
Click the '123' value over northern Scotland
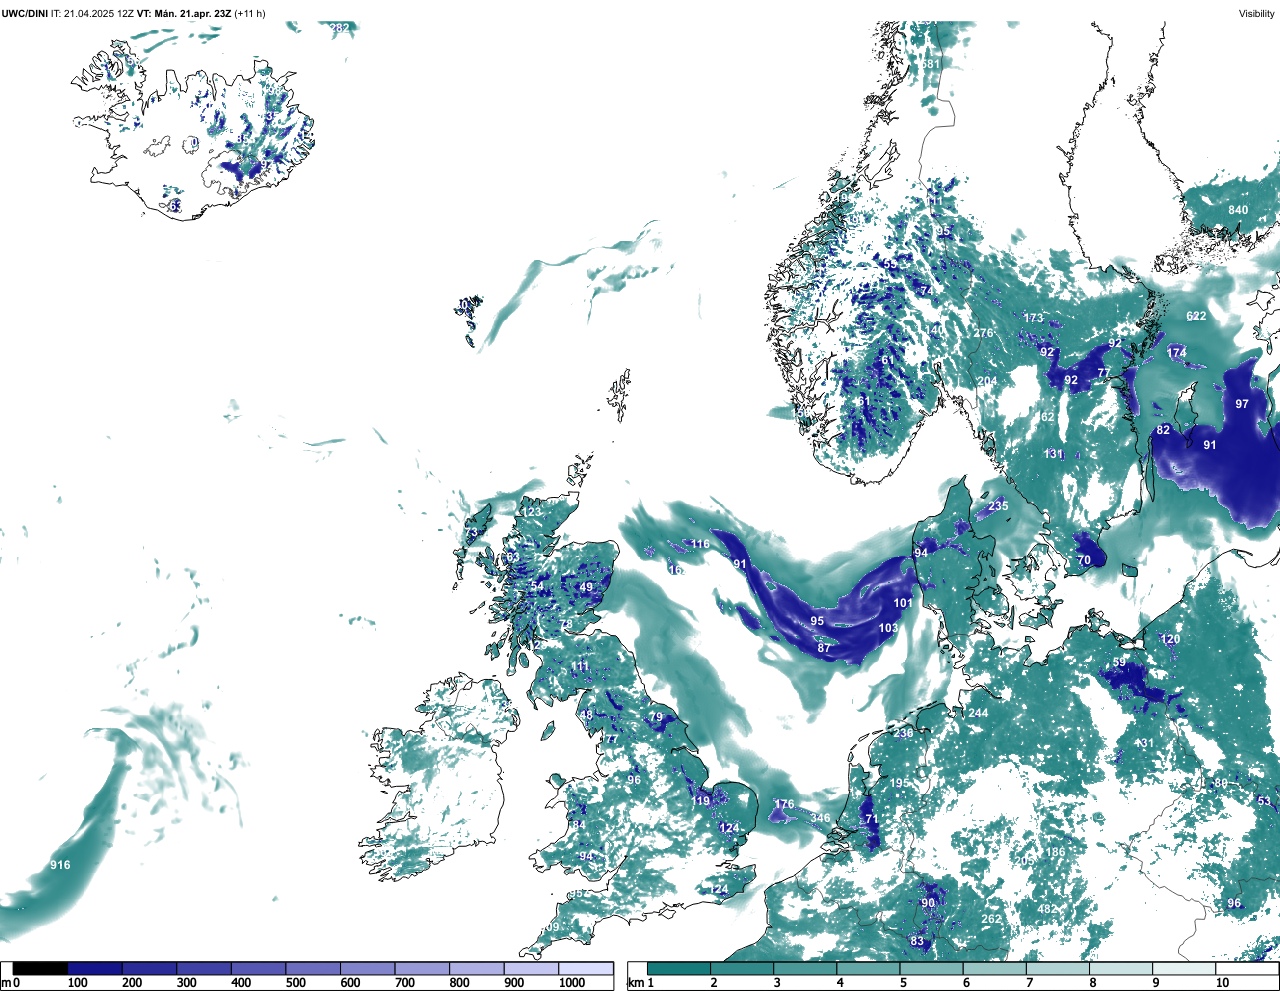(532, 512)
